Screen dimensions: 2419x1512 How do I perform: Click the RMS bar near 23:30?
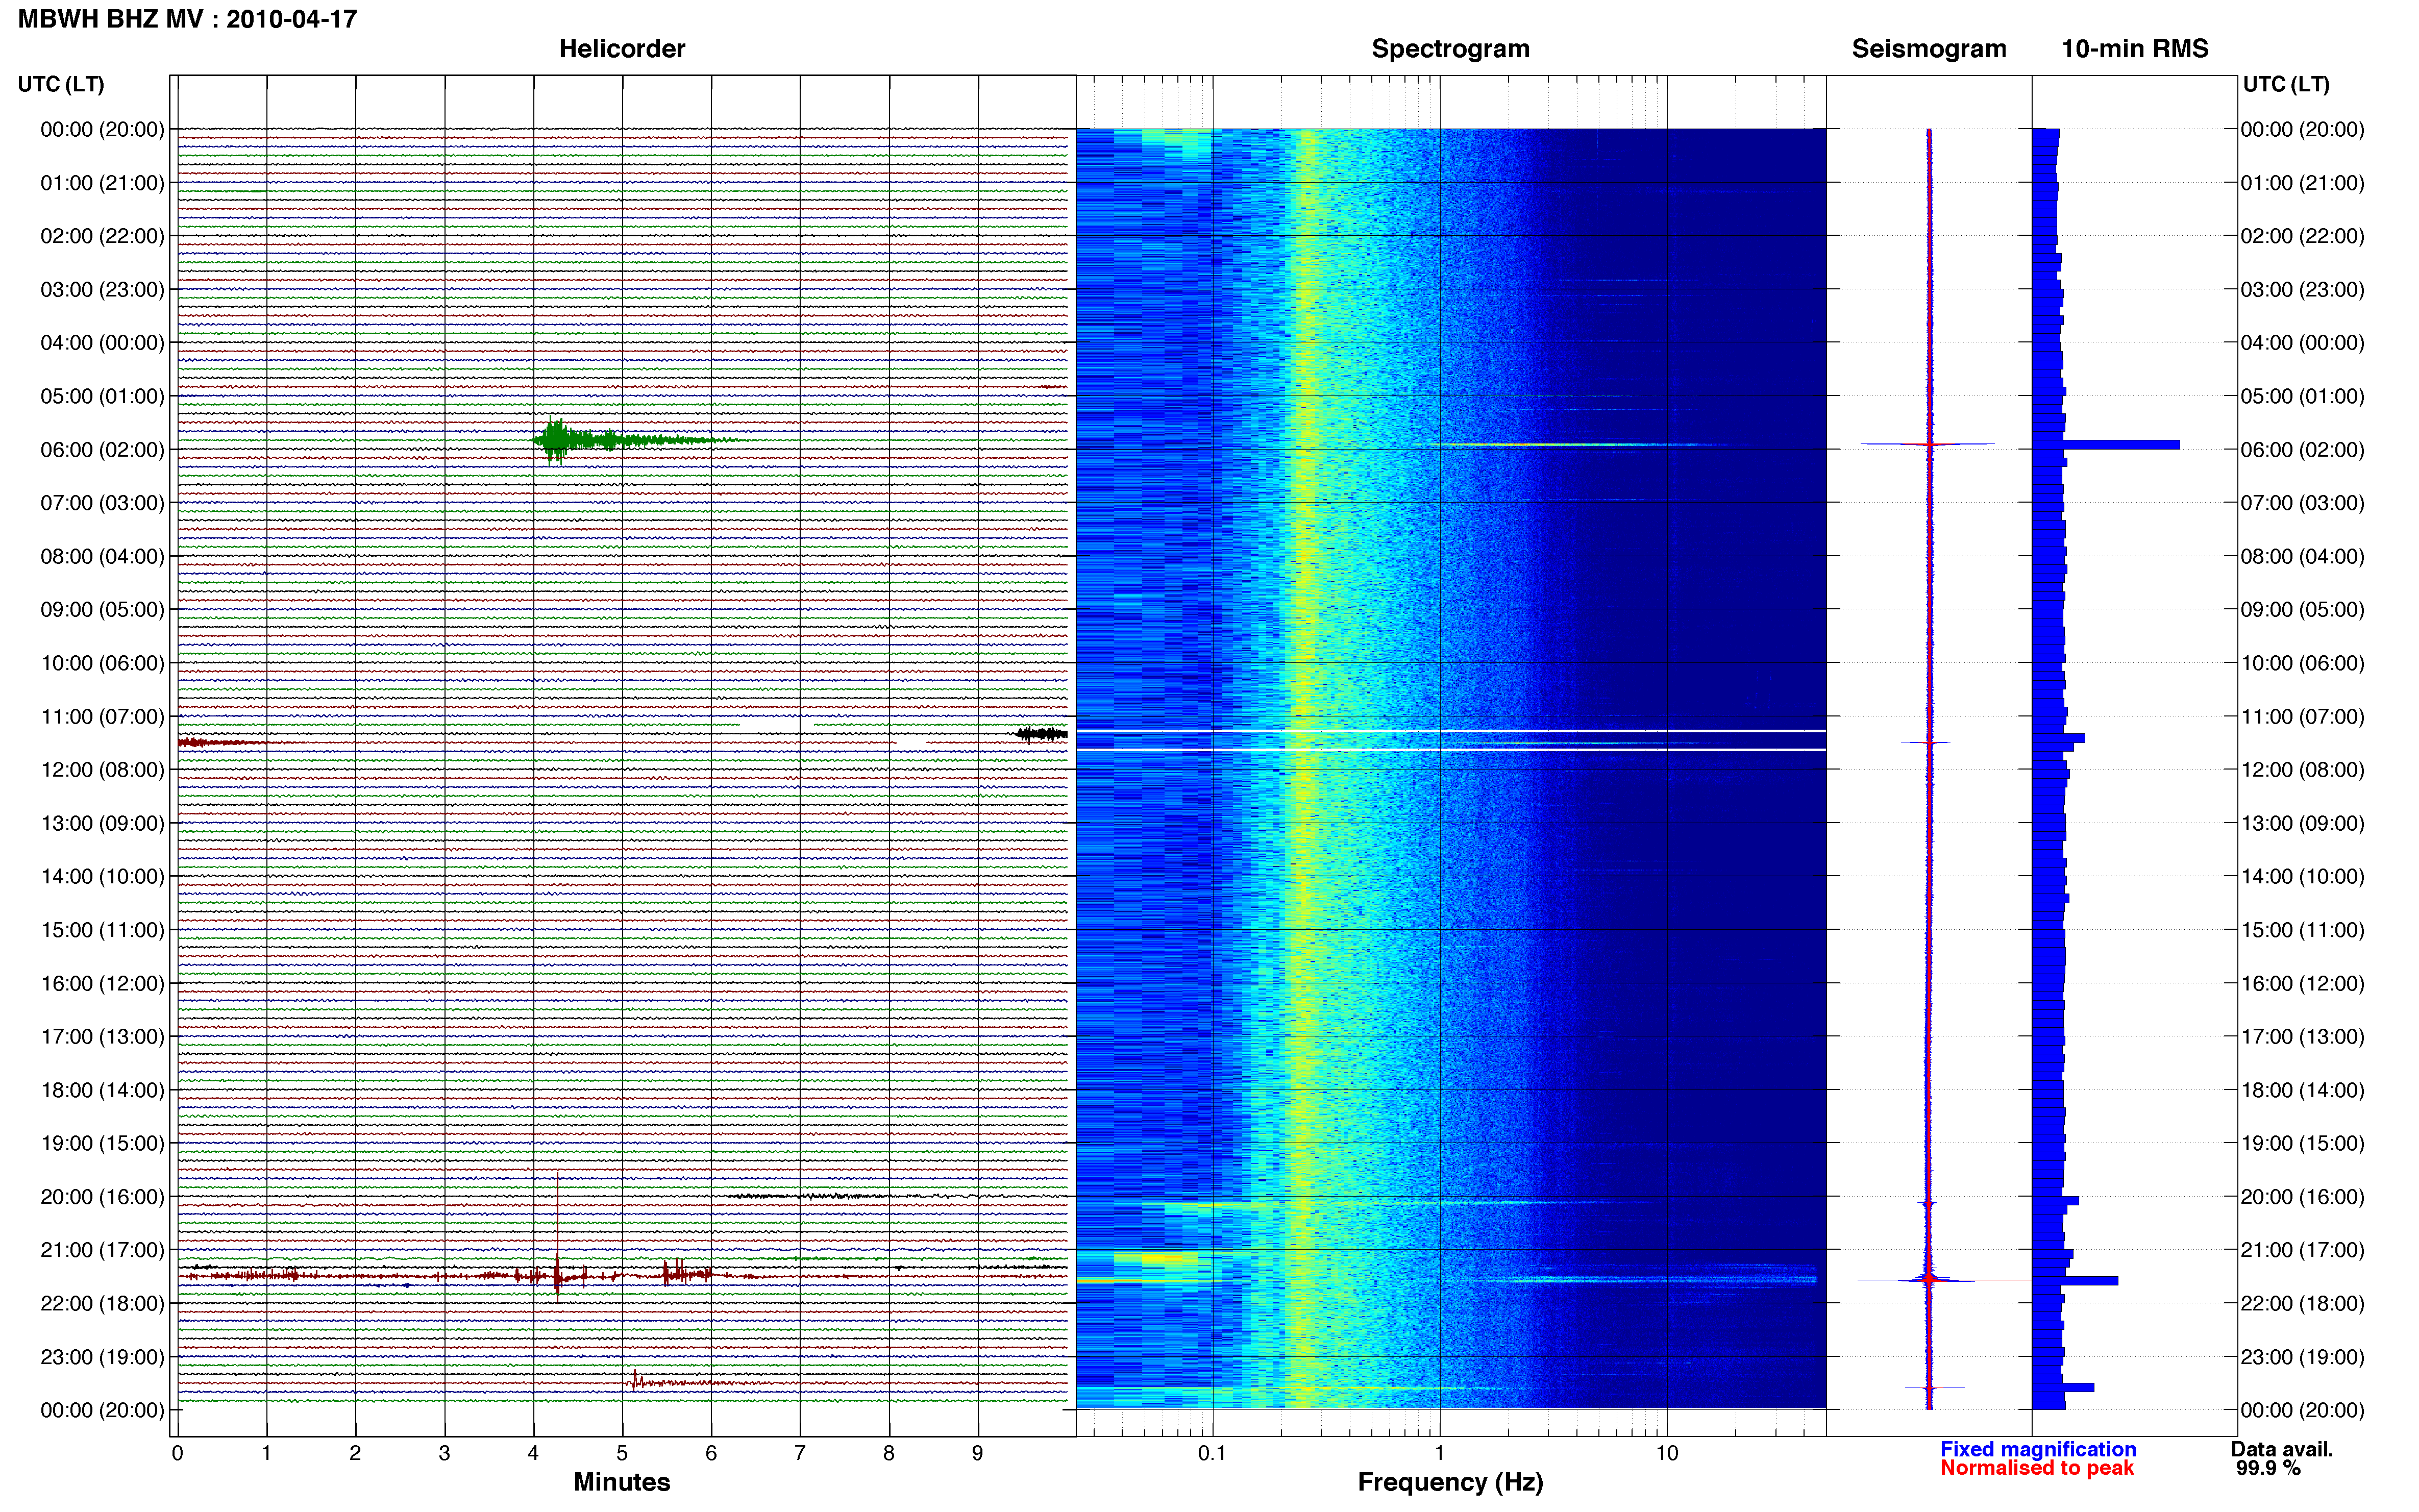click(2063, 1387)
